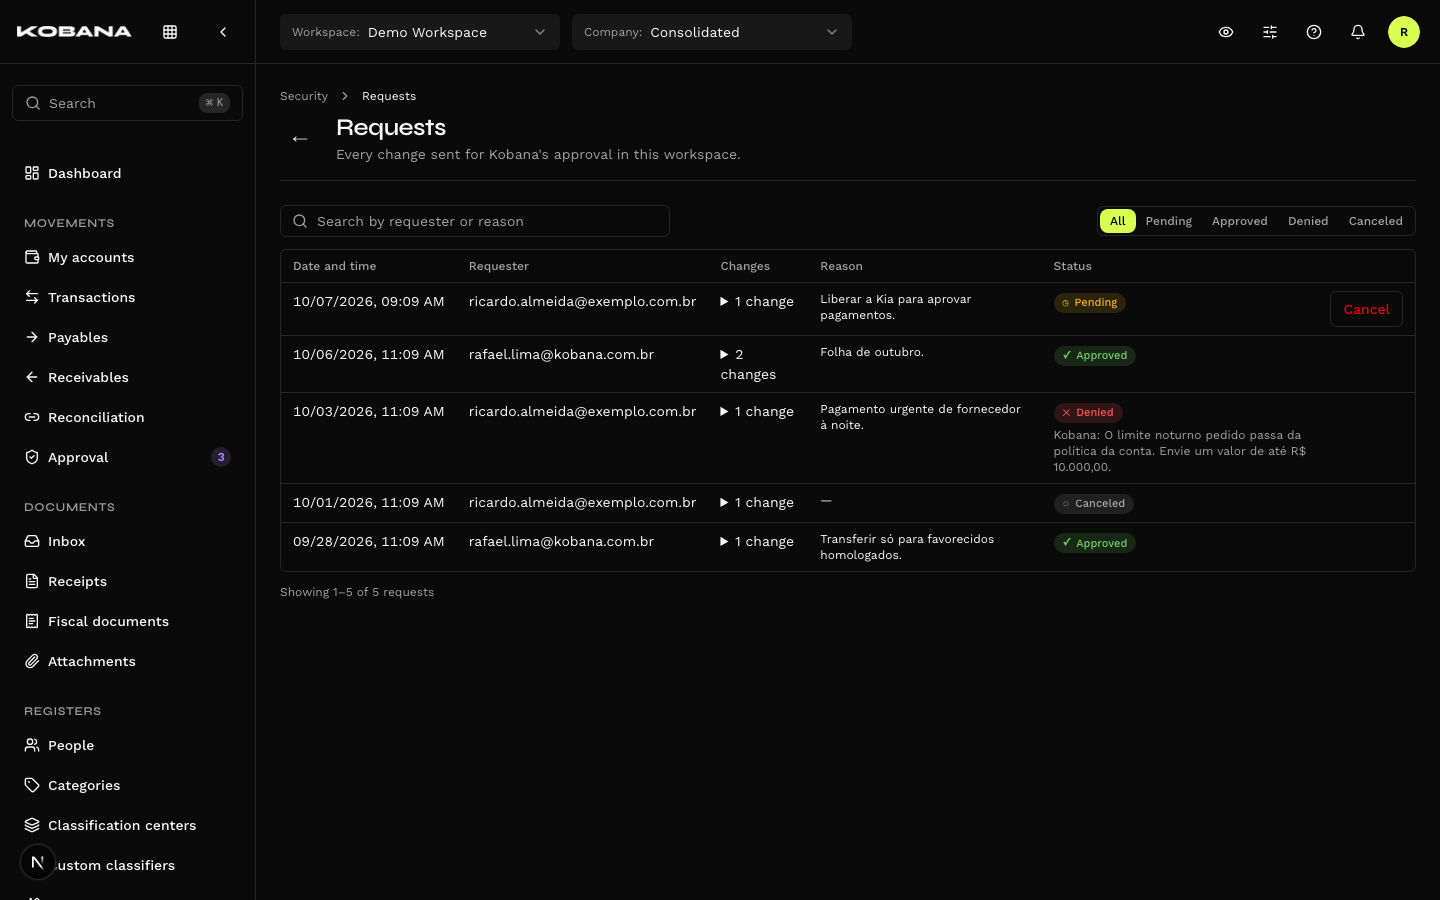Go to Transactions
The height and width of the screenshot is (900, 1440).
[x=127, y=297]
